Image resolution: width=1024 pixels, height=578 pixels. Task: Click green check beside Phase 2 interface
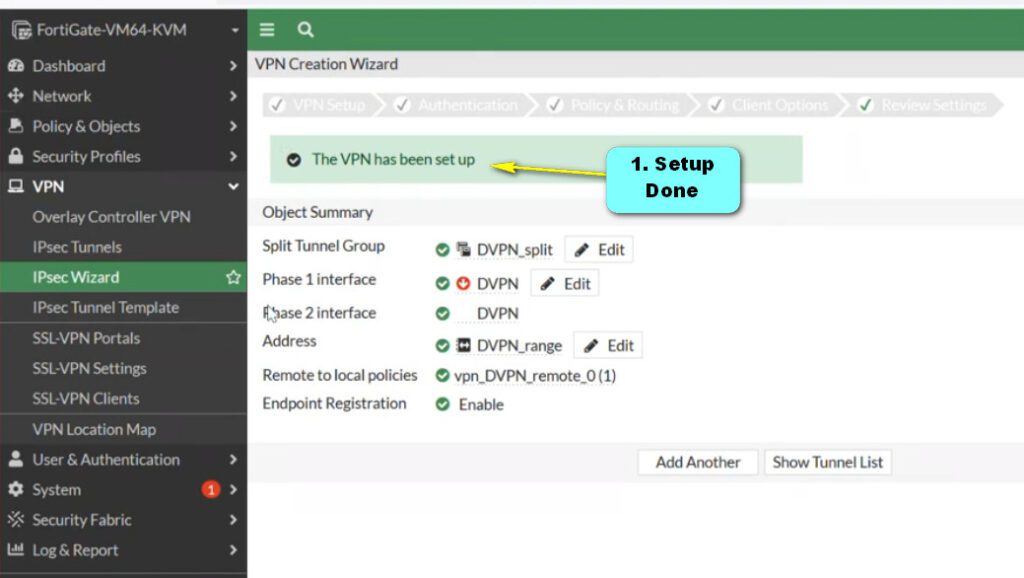(x=443, y=313)
